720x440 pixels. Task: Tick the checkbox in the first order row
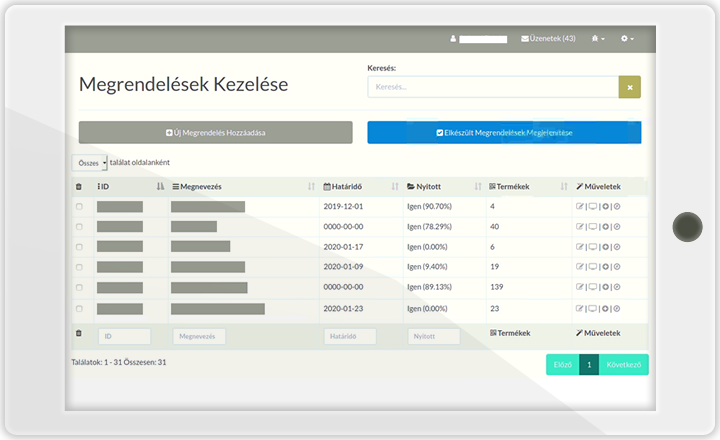79,207
